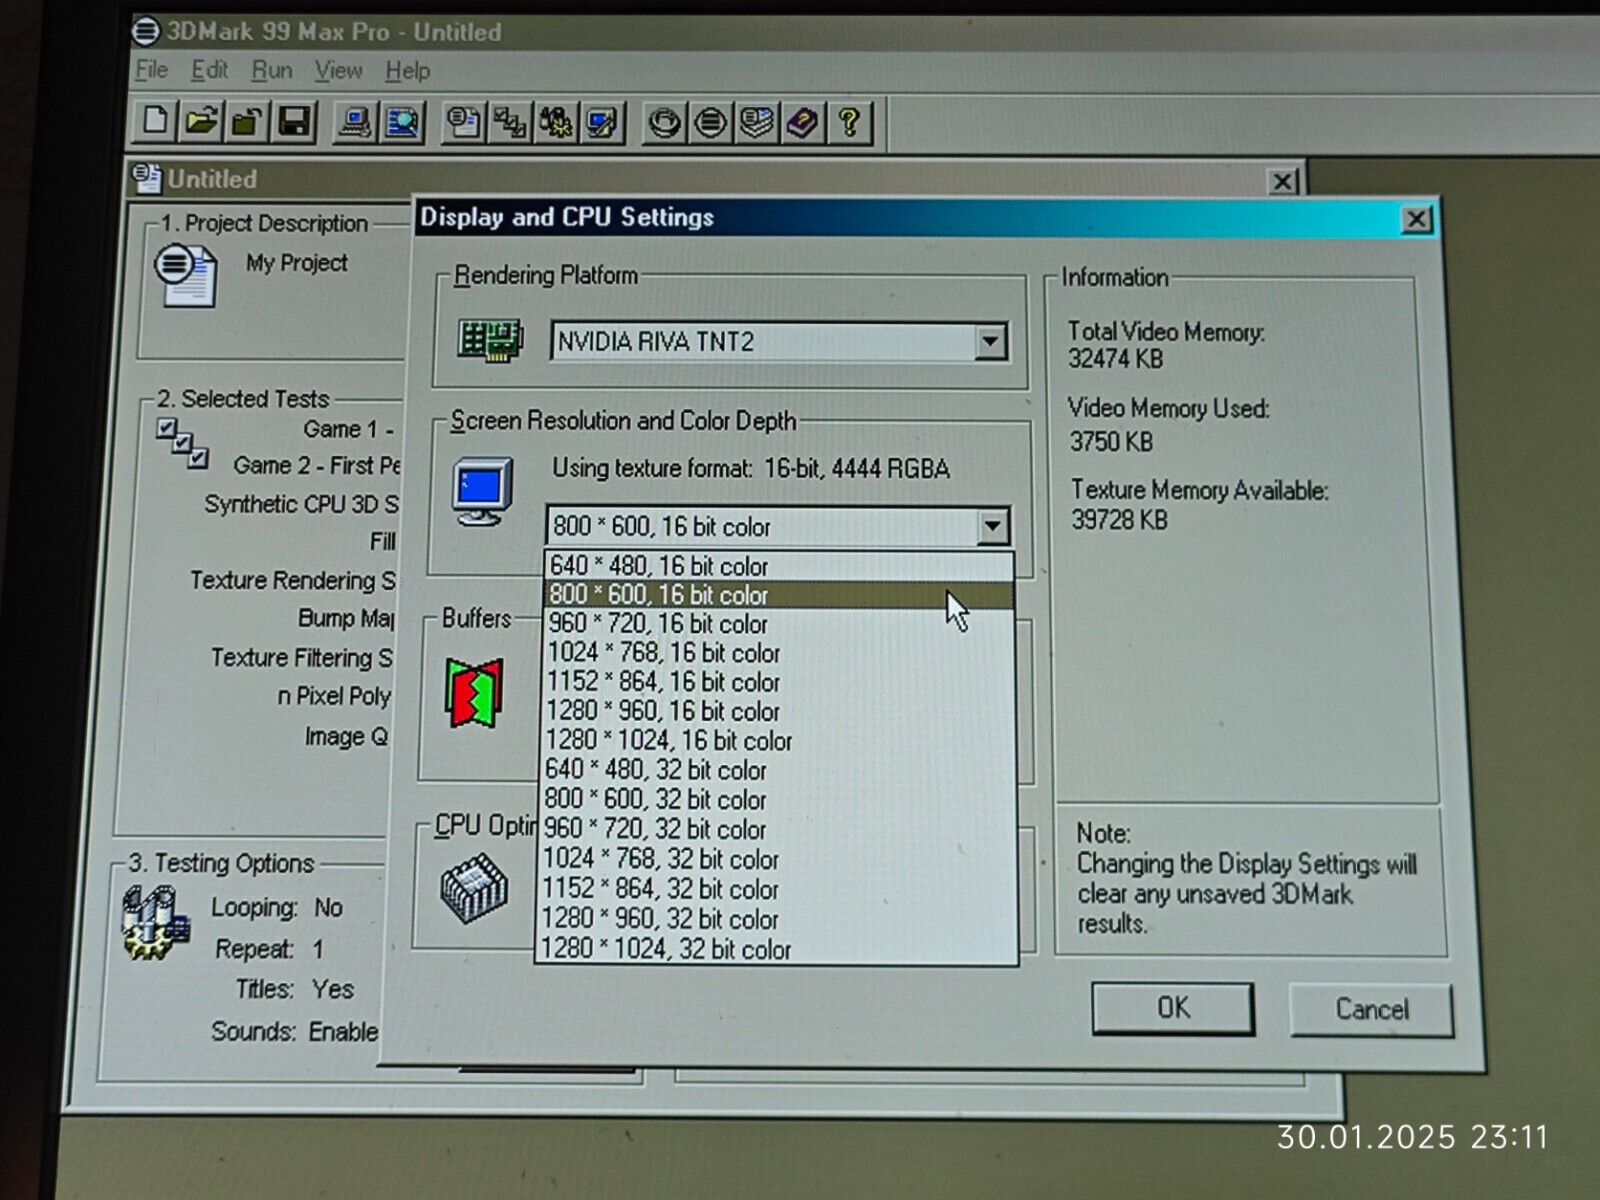Viewport: 1600px width, 1200px height.
Task: Open the View menu
Action: point(338,71)
